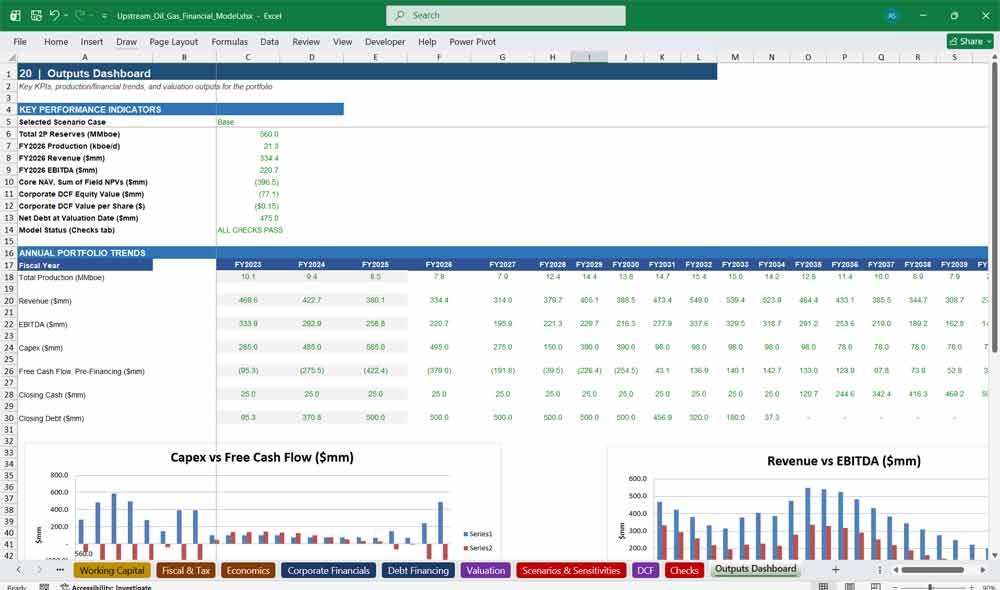The width and height of the screenshot is (1000, 590).
Task: Click the Excel app icon in the title bar
Action: 15,15
